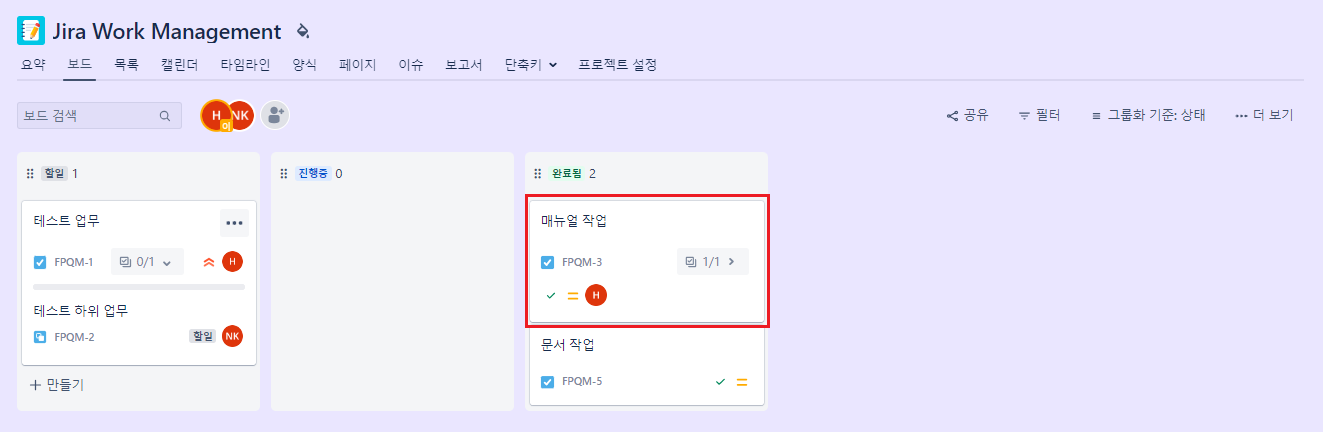Click the drag handle of 완료됨 column

tap(537, 173)
